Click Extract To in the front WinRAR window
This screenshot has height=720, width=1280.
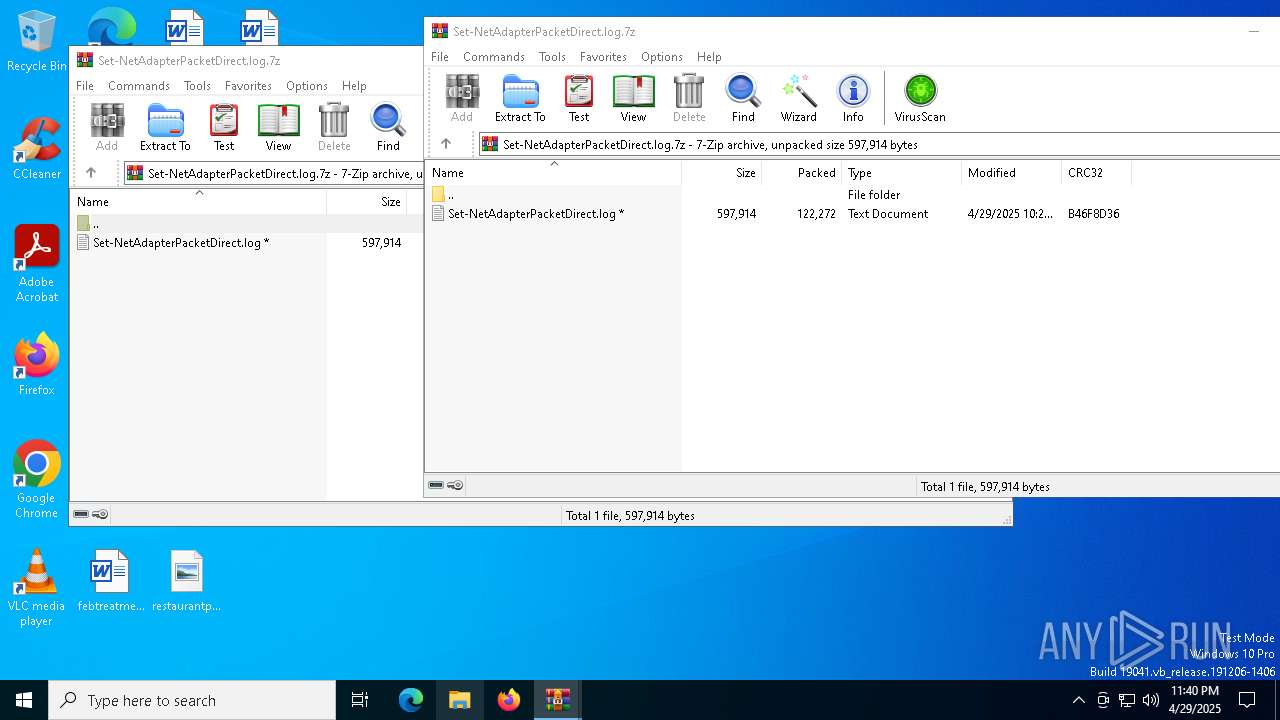(x=520, y=98)
